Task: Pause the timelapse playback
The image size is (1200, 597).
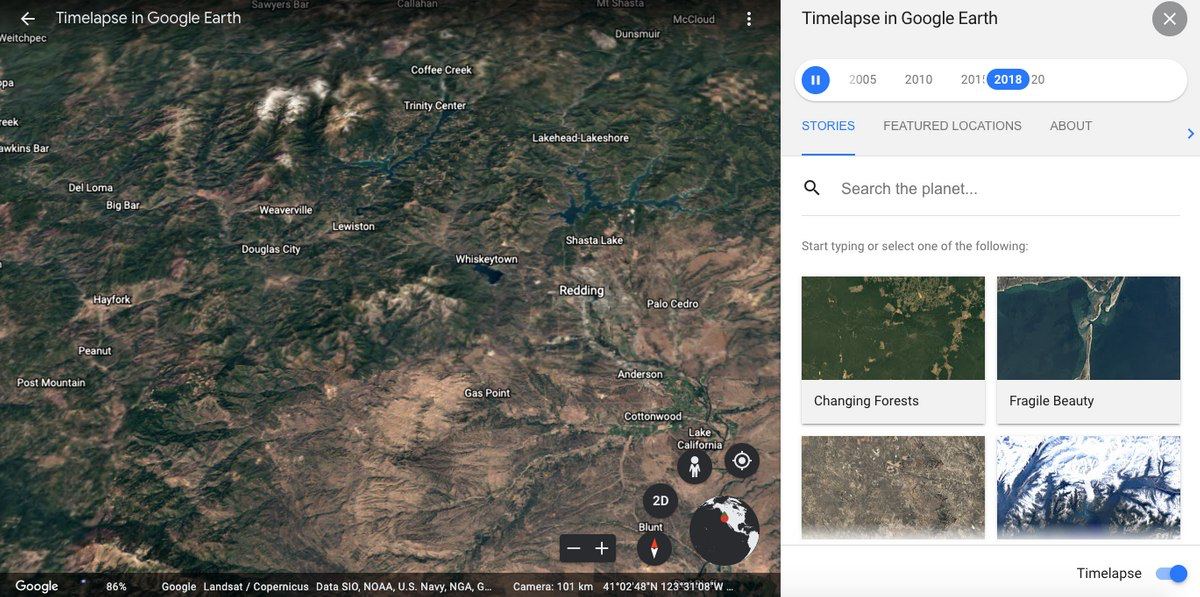Action: point(816,80)
